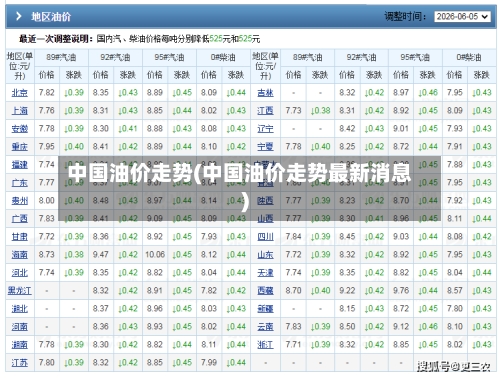This screenshot has width=500, height=378.
Task: Open the 海南 region link
Action: pyautogui.click(x=20, y=255)
